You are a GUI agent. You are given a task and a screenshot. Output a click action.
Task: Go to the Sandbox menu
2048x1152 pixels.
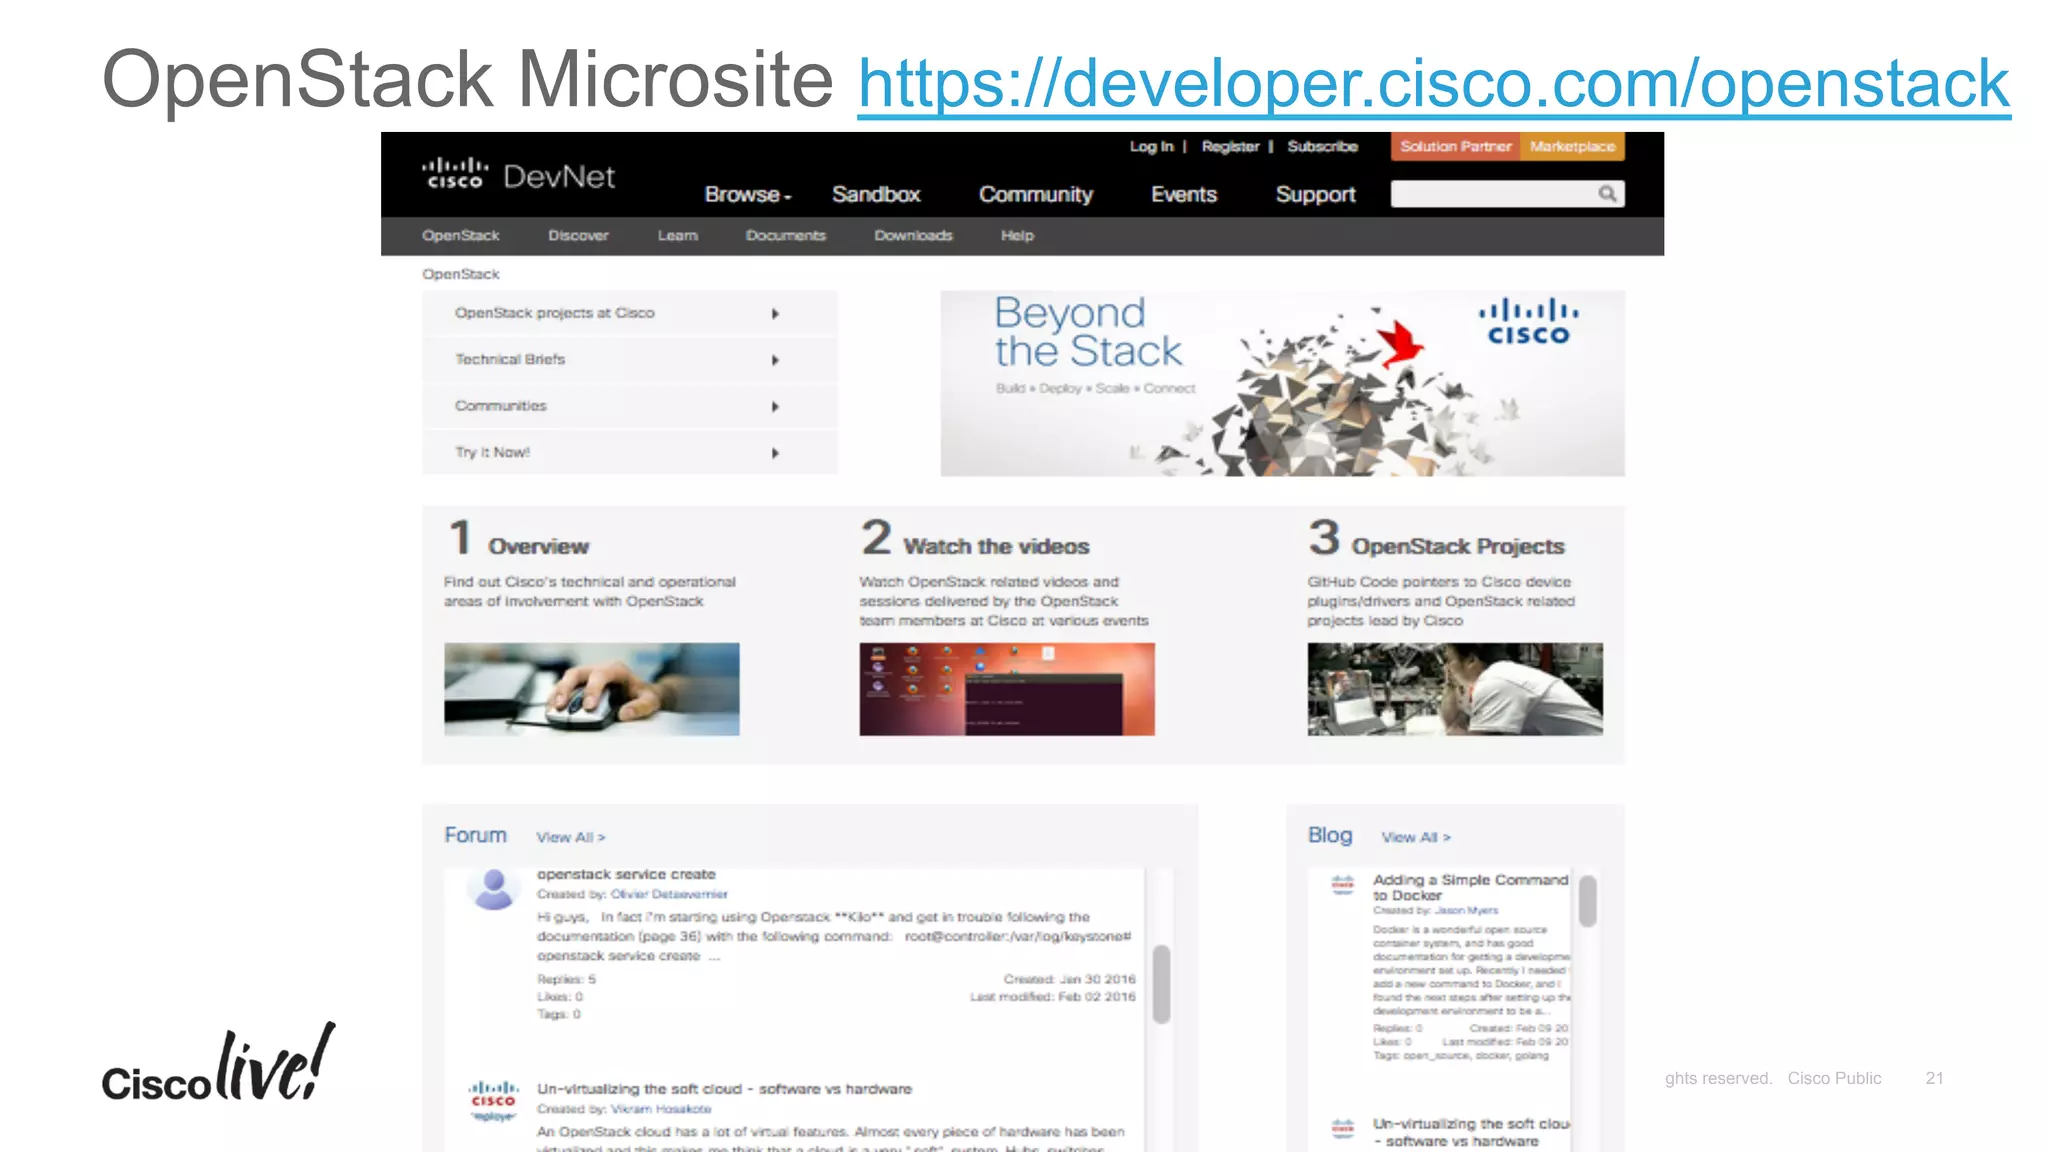tap(876, 195)
